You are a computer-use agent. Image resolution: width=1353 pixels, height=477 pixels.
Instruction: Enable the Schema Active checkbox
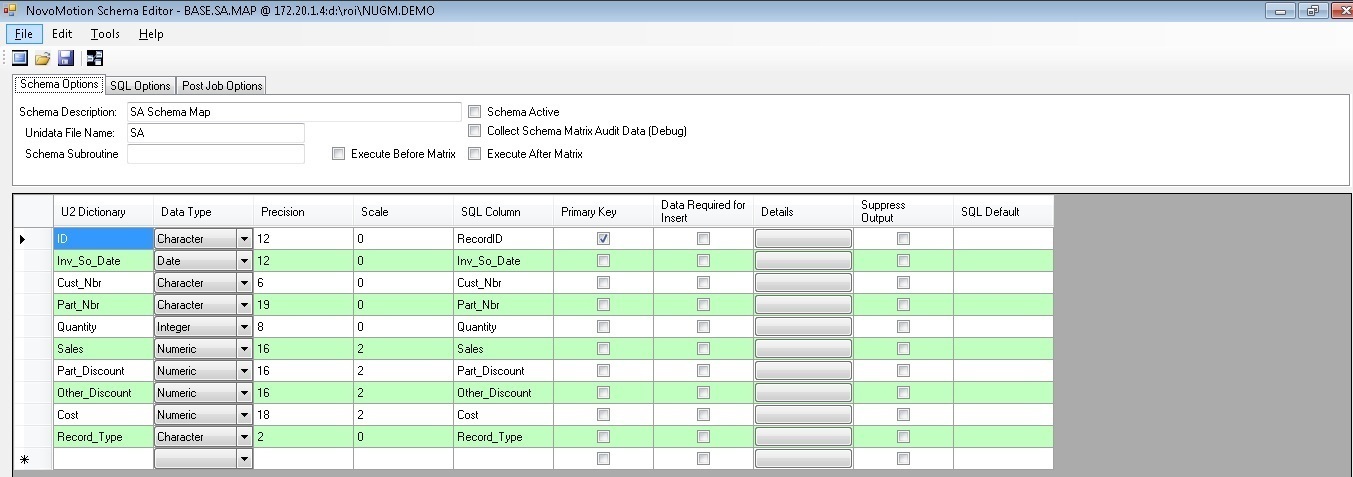pyautogui.click(x=476, y=112)
